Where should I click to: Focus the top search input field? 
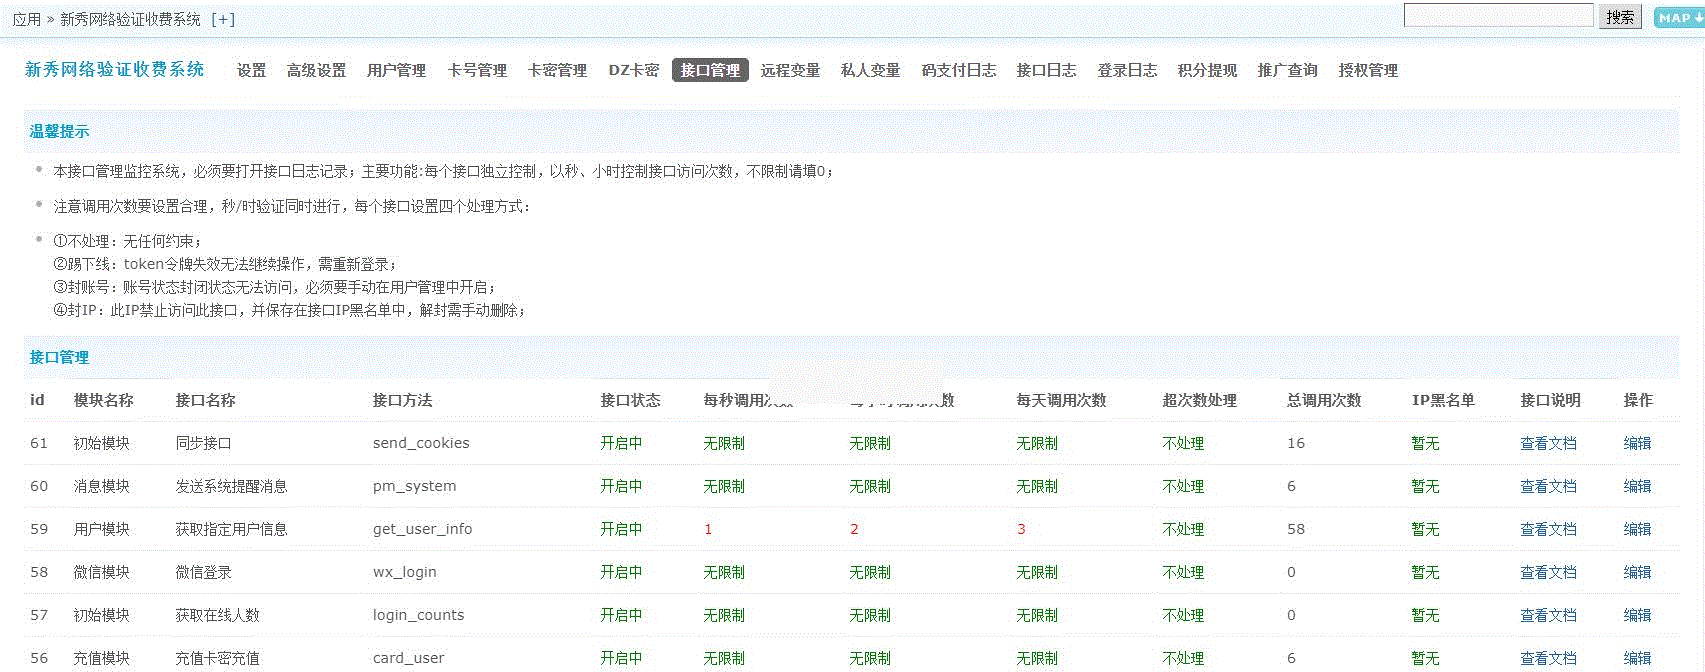point(1497,16)
